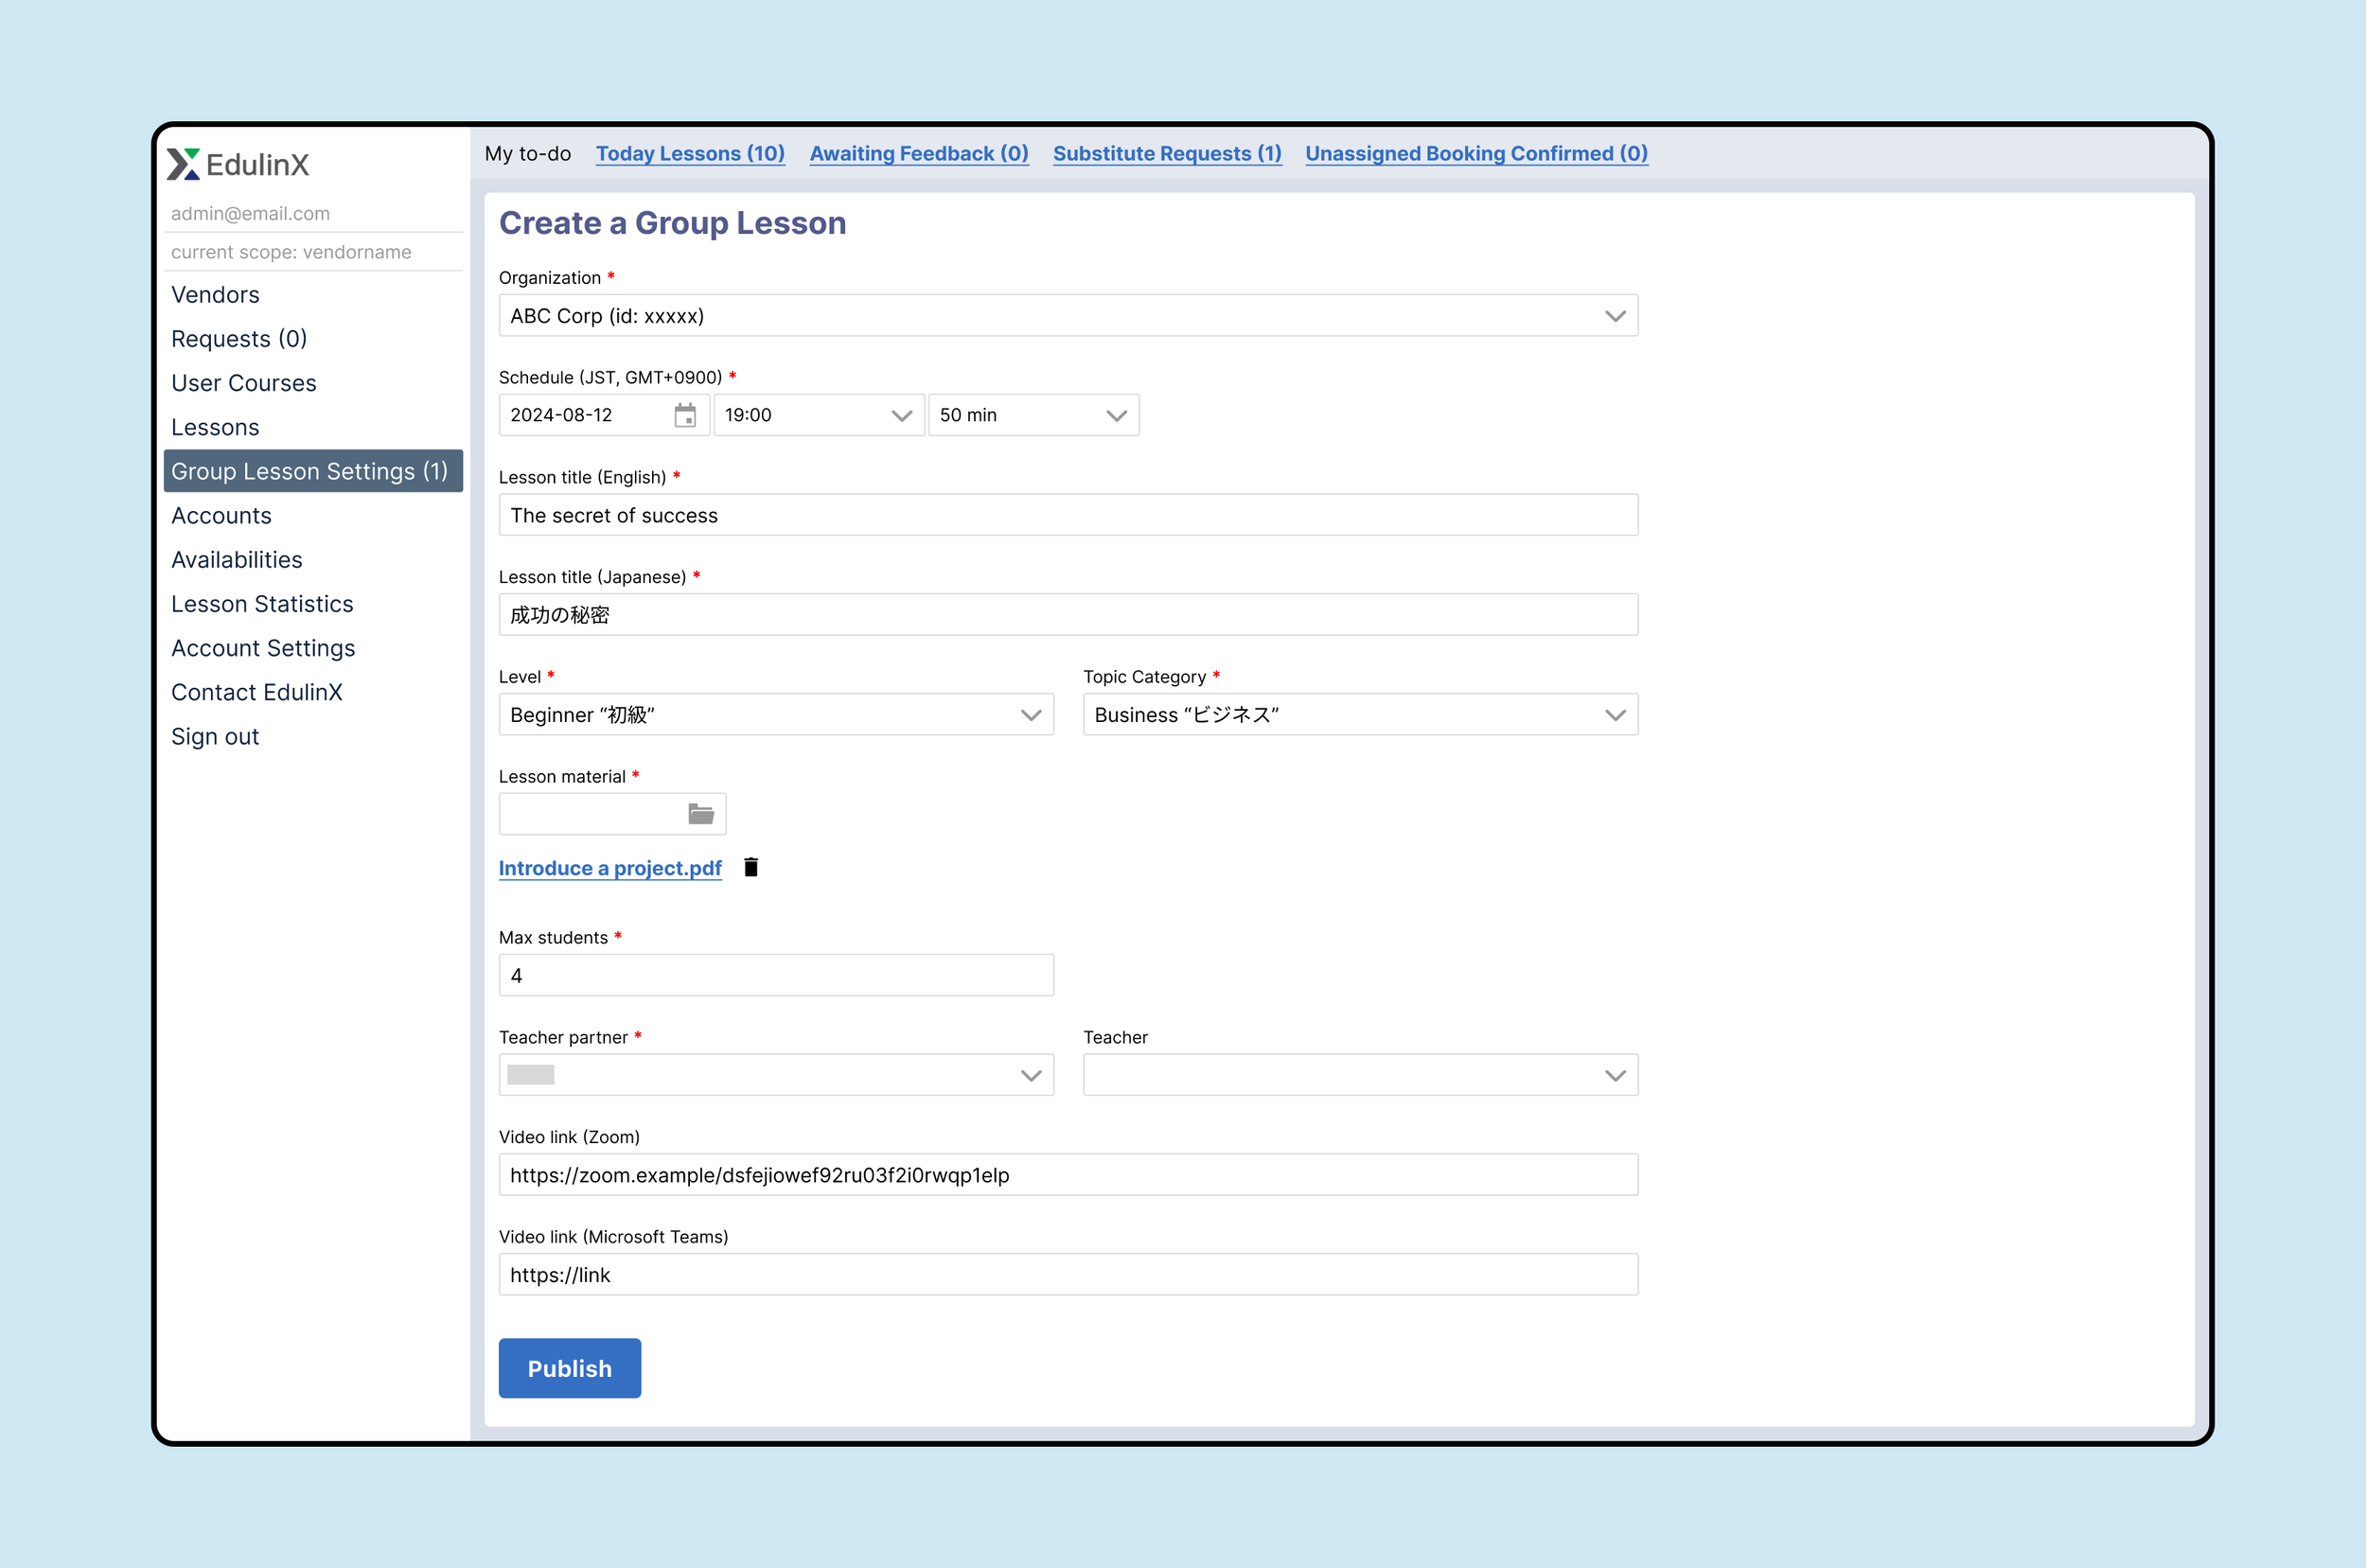Click the lesson material folder browse icon
This screenshot has width=2366, height=1568.
700,814
